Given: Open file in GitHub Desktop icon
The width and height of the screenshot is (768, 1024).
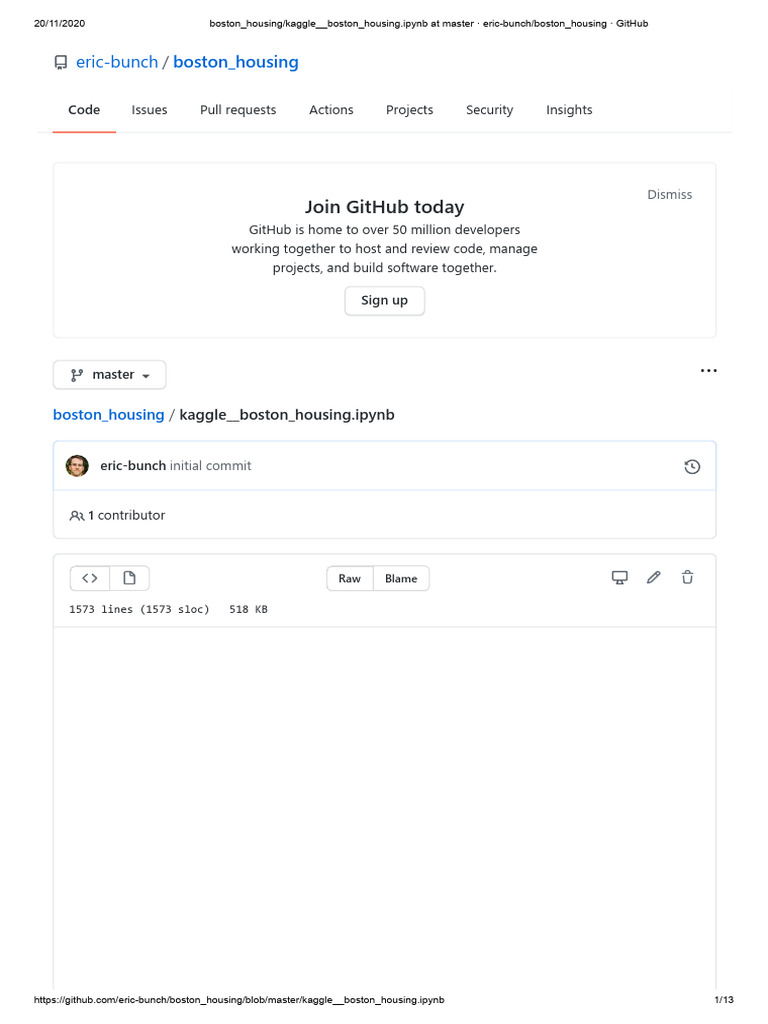Looking at the screenshot, I should [620, 577].
